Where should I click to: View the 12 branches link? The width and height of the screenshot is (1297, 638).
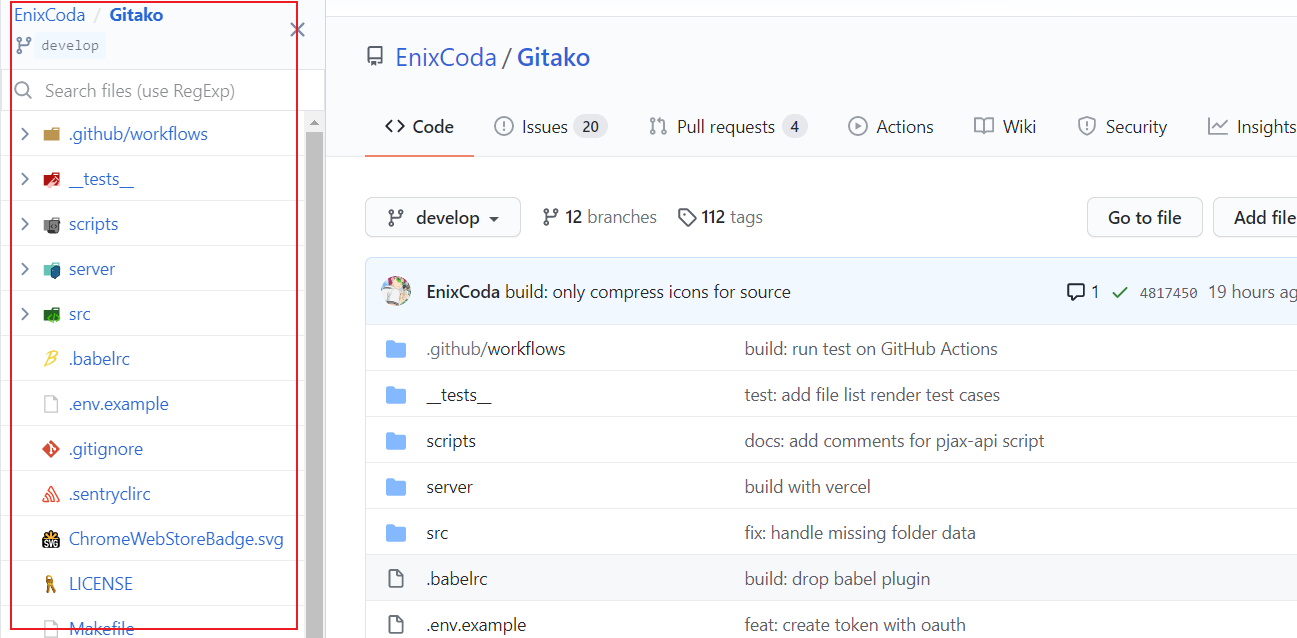[599, 217]
